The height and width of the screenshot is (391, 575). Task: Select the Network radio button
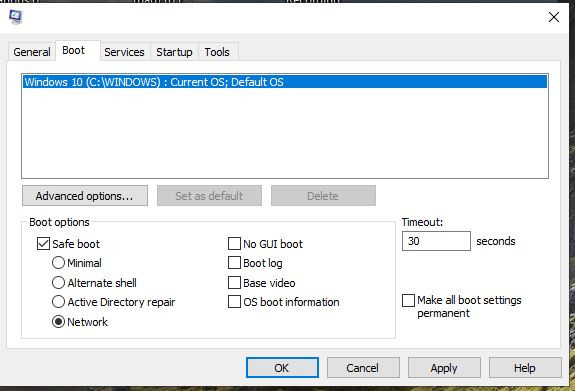[x=58, y=322]
